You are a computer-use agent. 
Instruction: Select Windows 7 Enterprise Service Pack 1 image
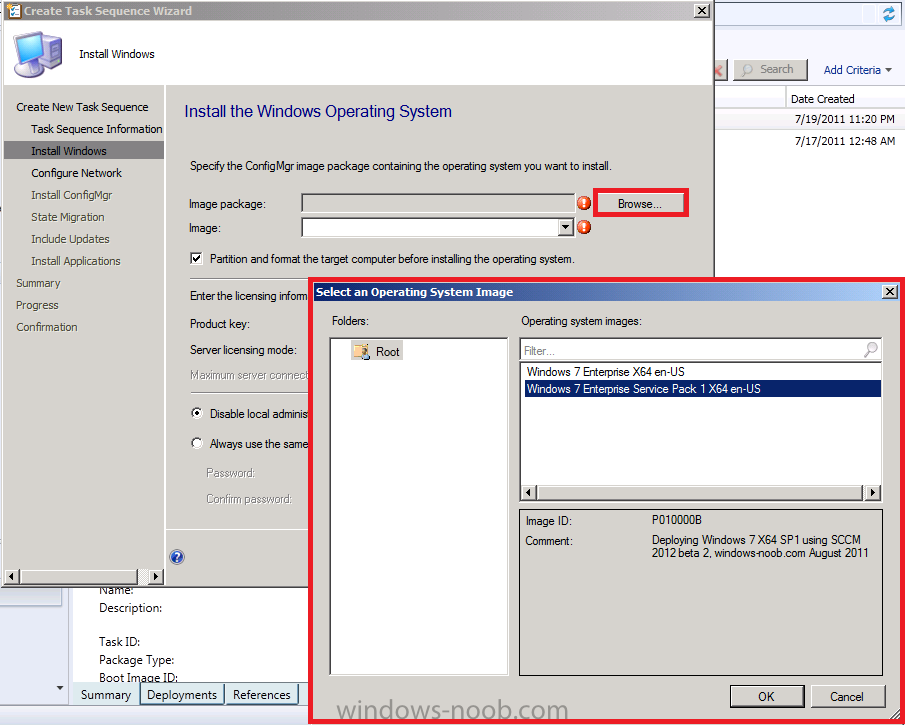coord(702,388)
